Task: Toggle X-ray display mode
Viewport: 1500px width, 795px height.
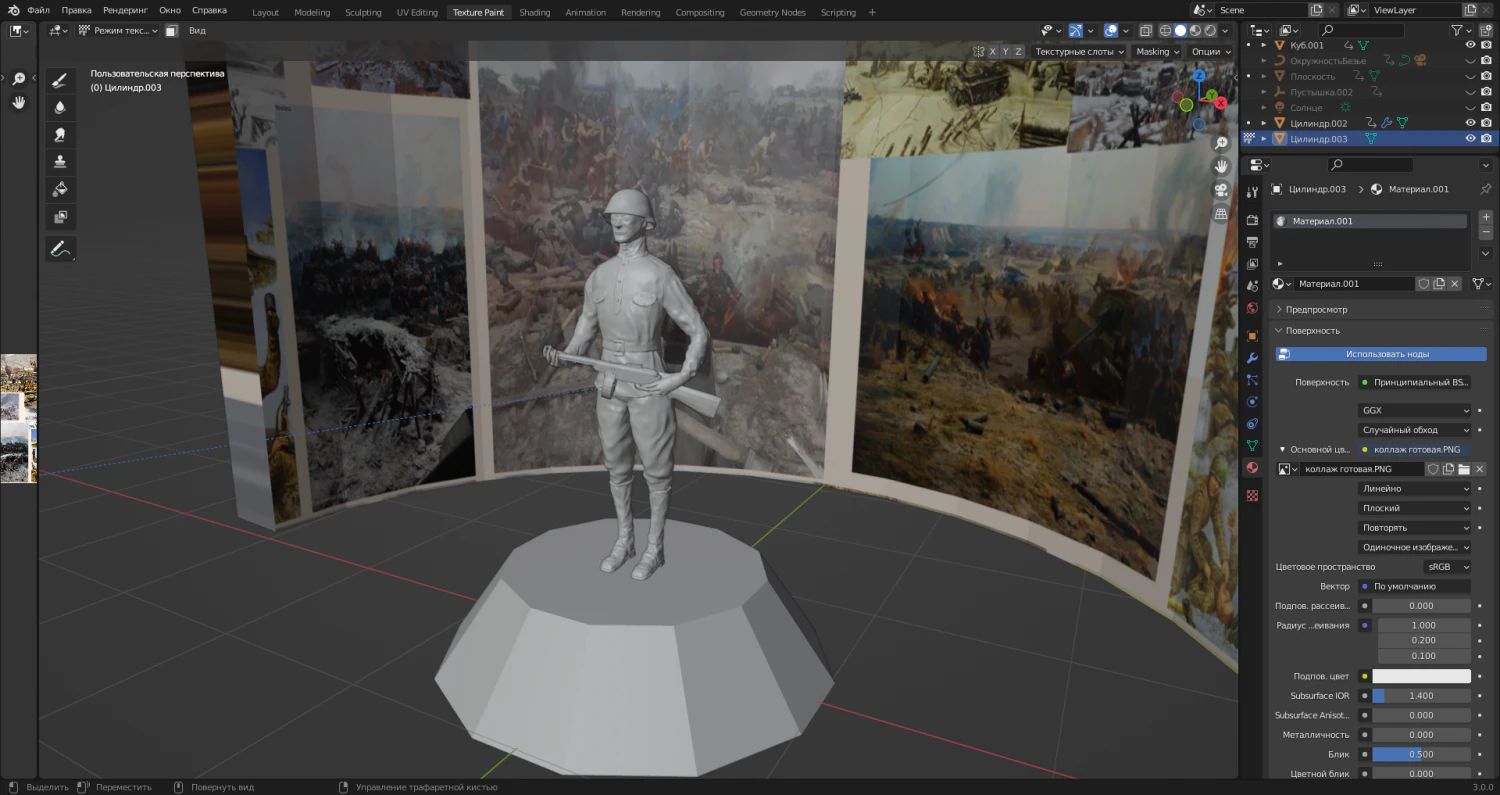Action: [x=1146, y=31]
